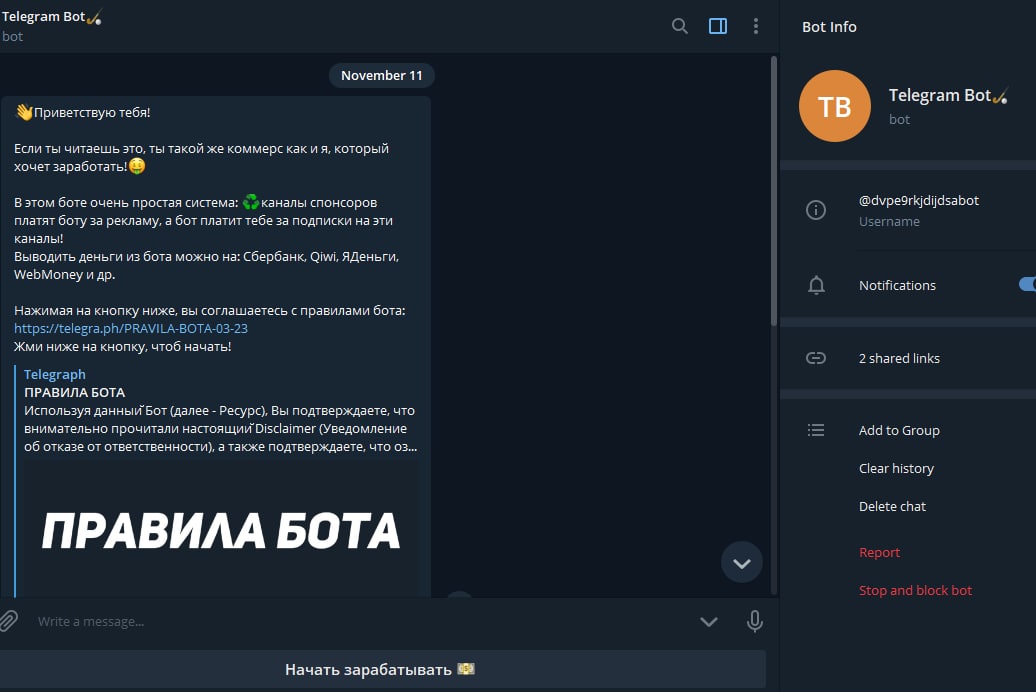Image resolution: width=1036 pixels, height=692 pixels.
Task: Start voice message with microphone icon
Action: (x=755, y=621)
